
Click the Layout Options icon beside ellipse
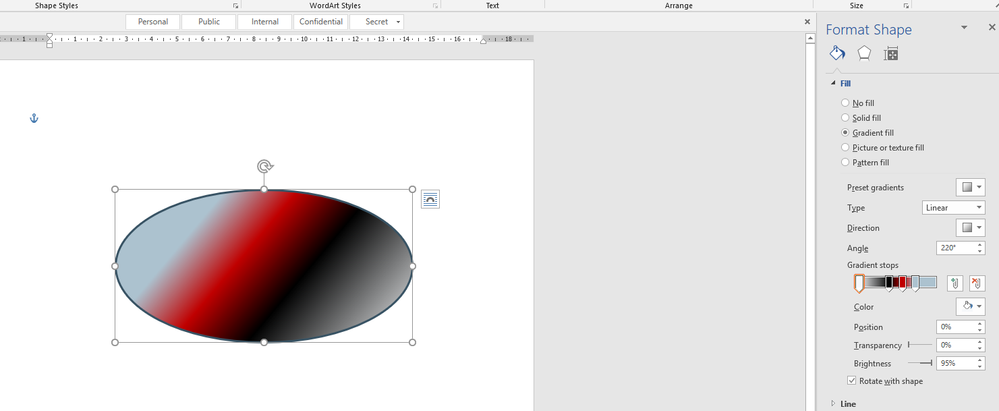pyautogui.click(x=431, y=199)
